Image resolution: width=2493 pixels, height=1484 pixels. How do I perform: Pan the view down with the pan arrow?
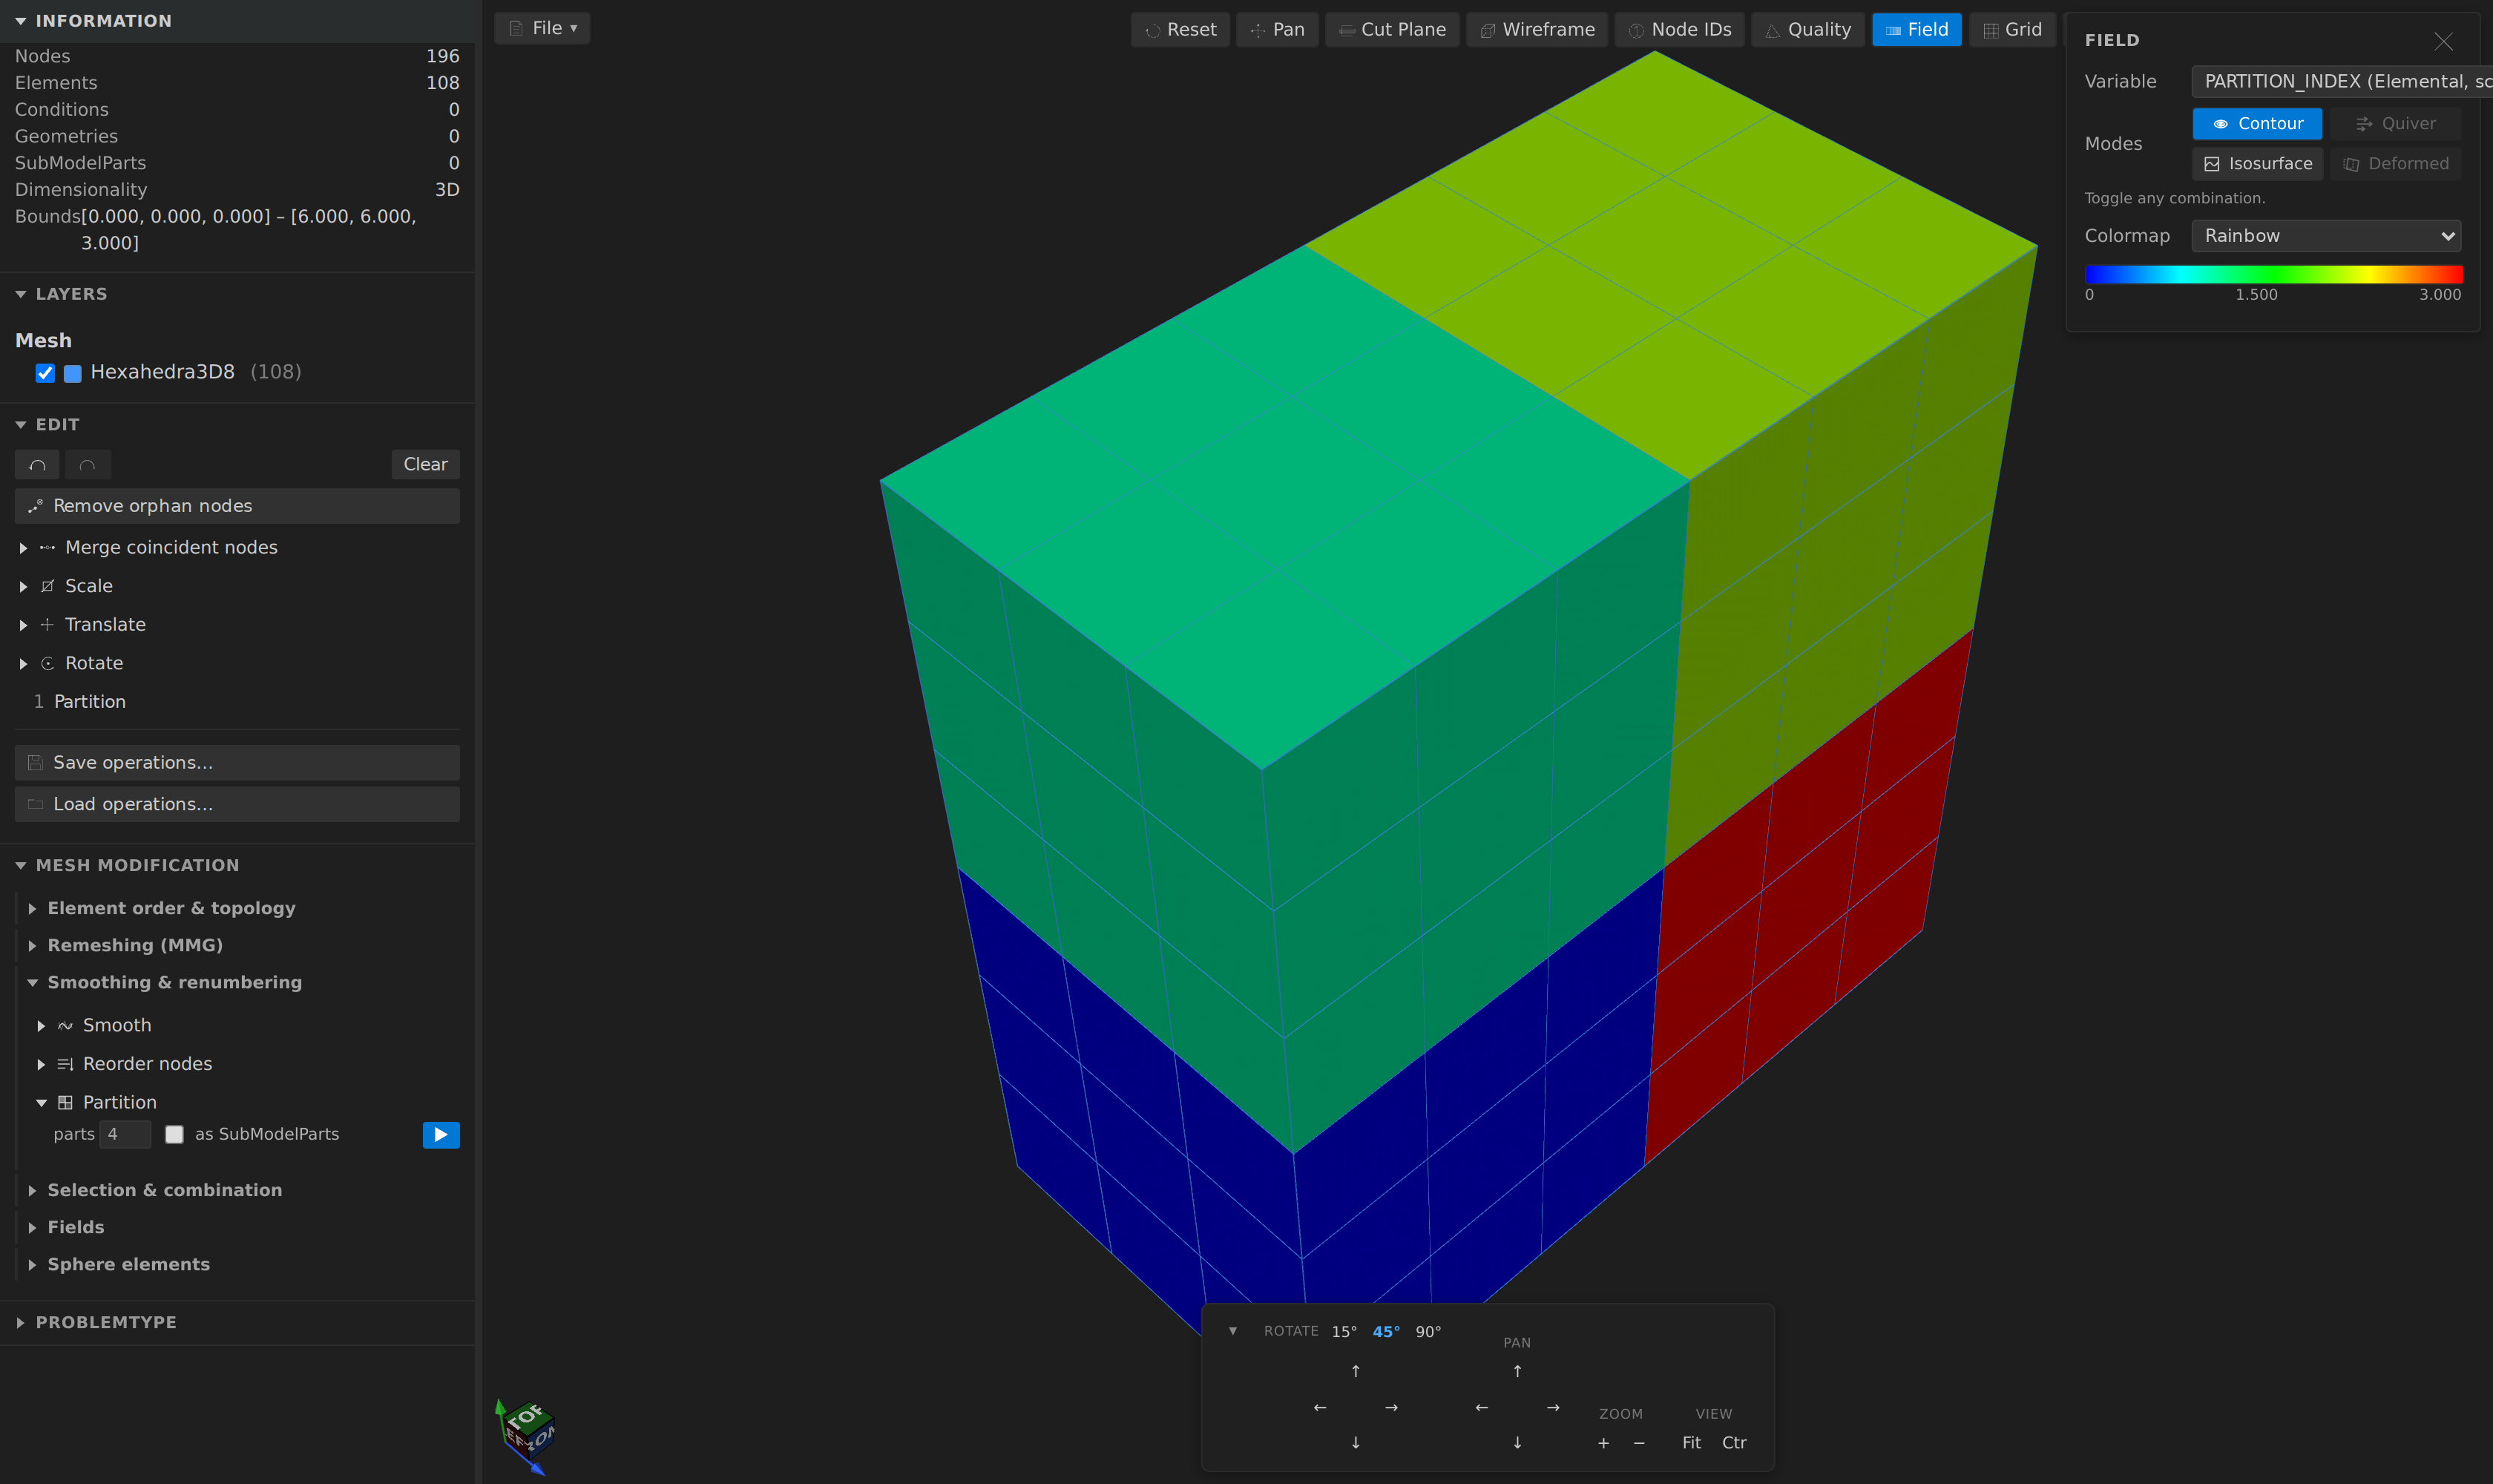(1517, 1442)
